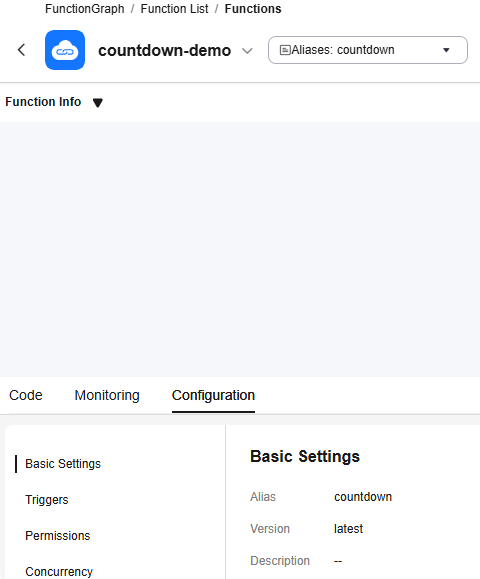Expand the function name chevron dropdown
The width and height of the screenshot is (480, 579).
[247, 51]
